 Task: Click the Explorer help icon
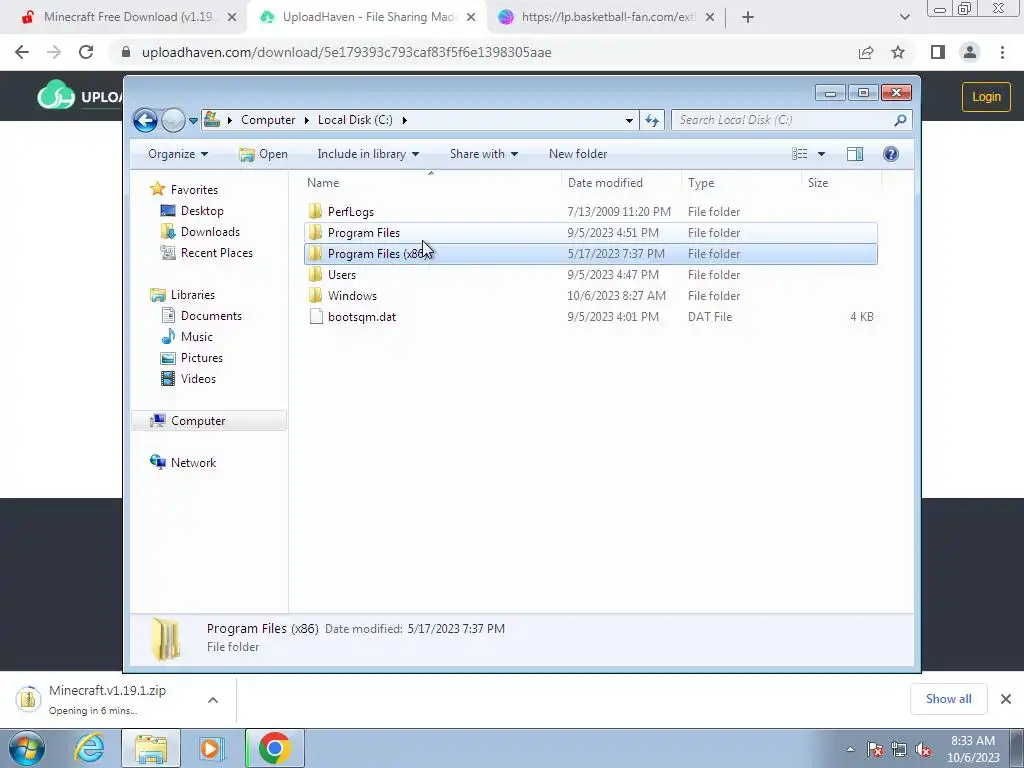click(890, 154)
